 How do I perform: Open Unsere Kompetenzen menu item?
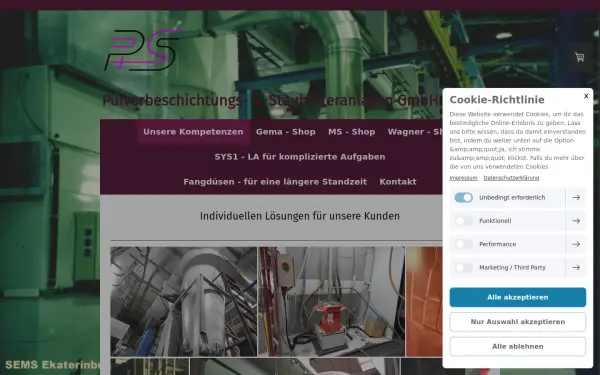tap(193, 132)
